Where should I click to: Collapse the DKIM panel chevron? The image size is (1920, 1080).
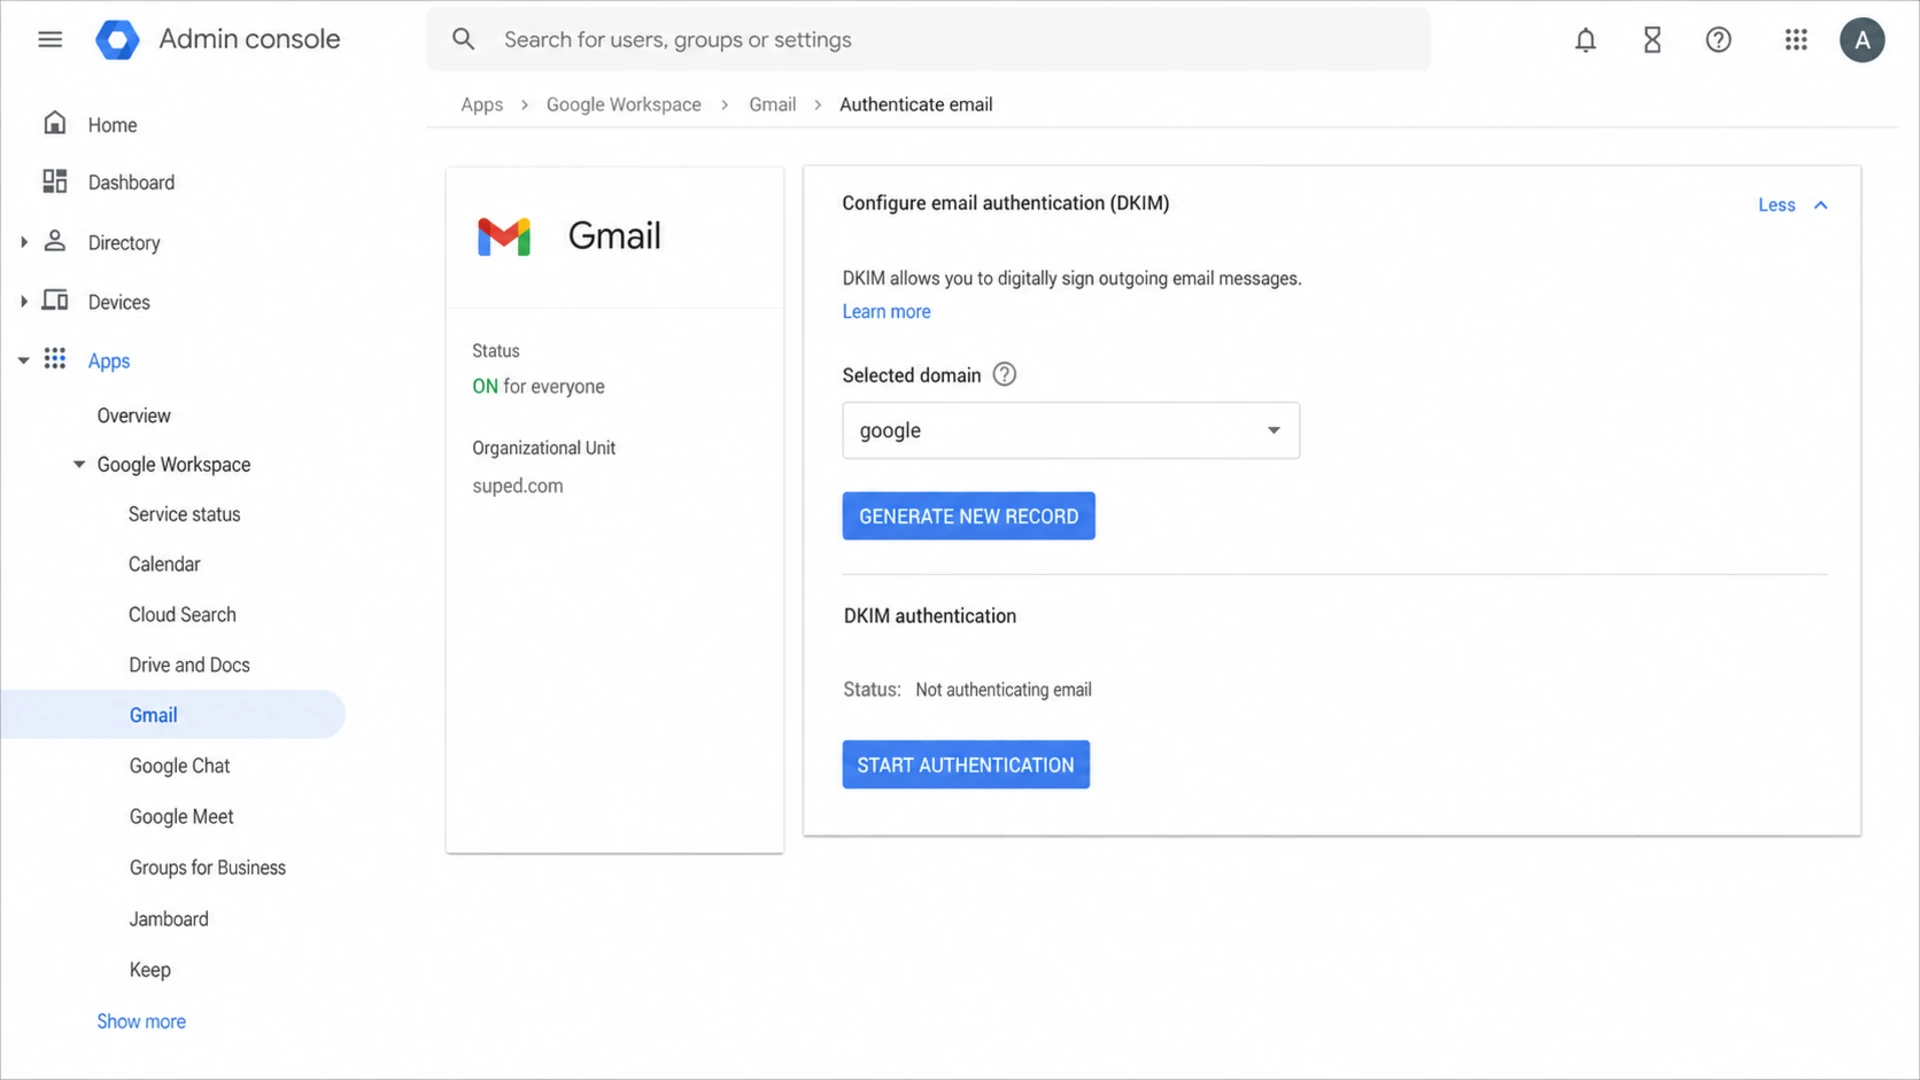pyautogui.click(x=1821, y=205)
